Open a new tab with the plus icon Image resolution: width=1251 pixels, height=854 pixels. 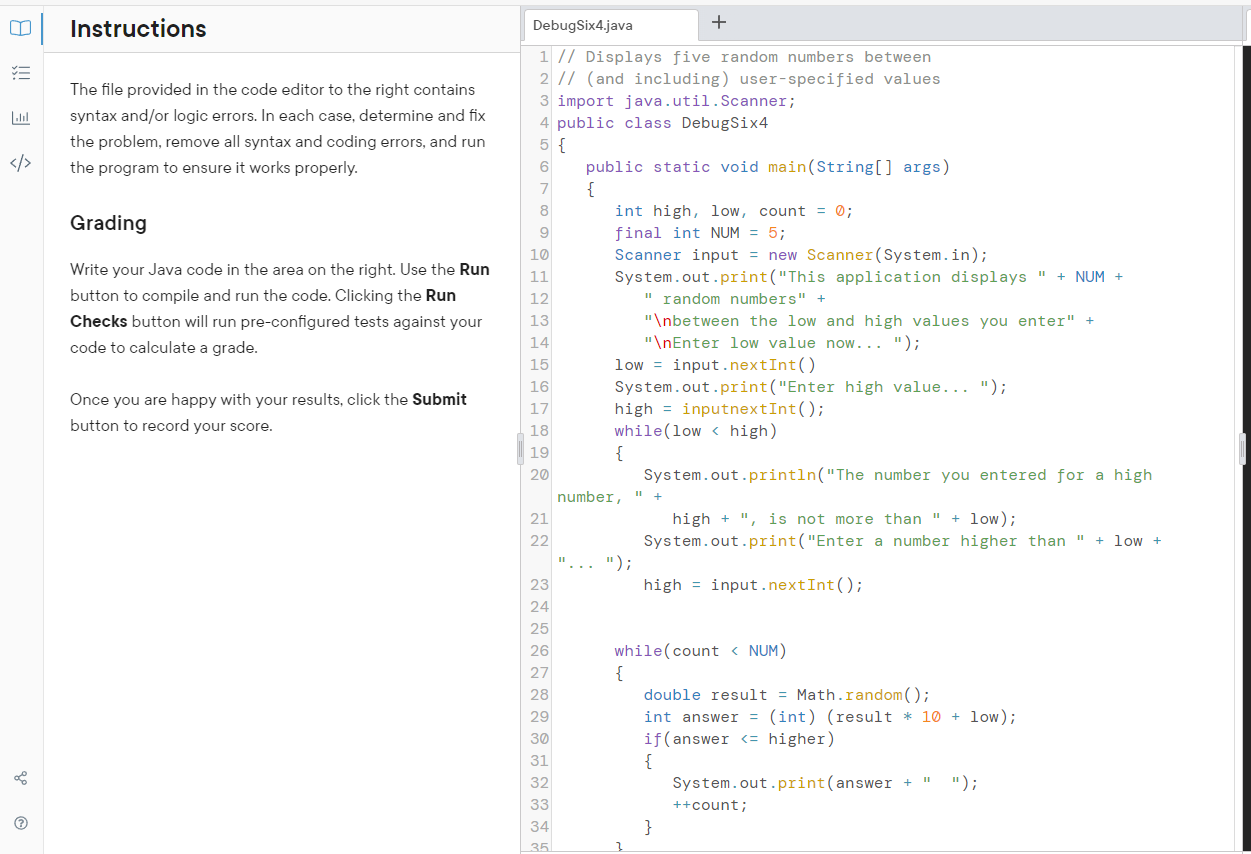tap(719, 22)
